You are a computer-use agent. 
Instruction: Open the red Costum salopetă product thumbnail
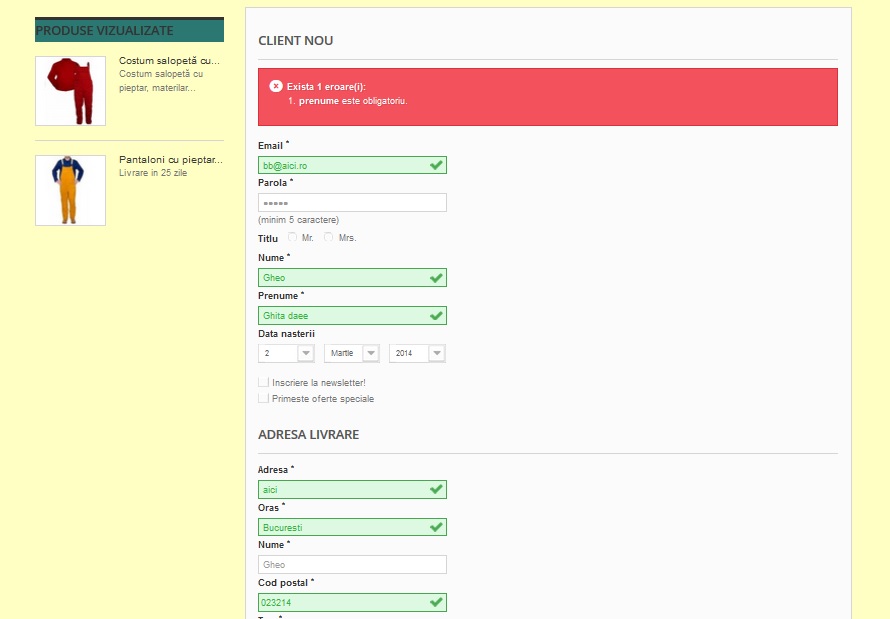coord(70,91)
